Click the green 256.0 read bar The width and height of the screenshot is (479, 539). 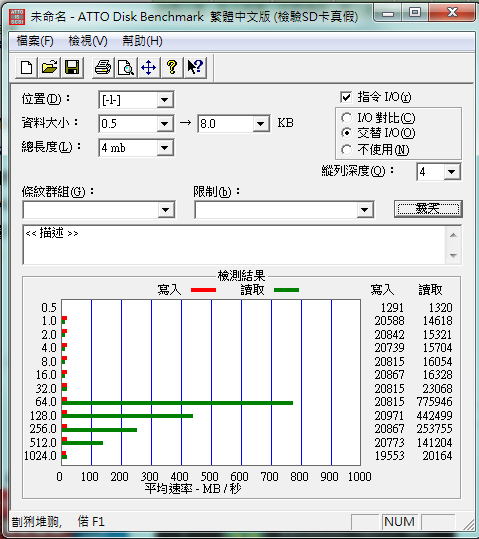point(99,430)
